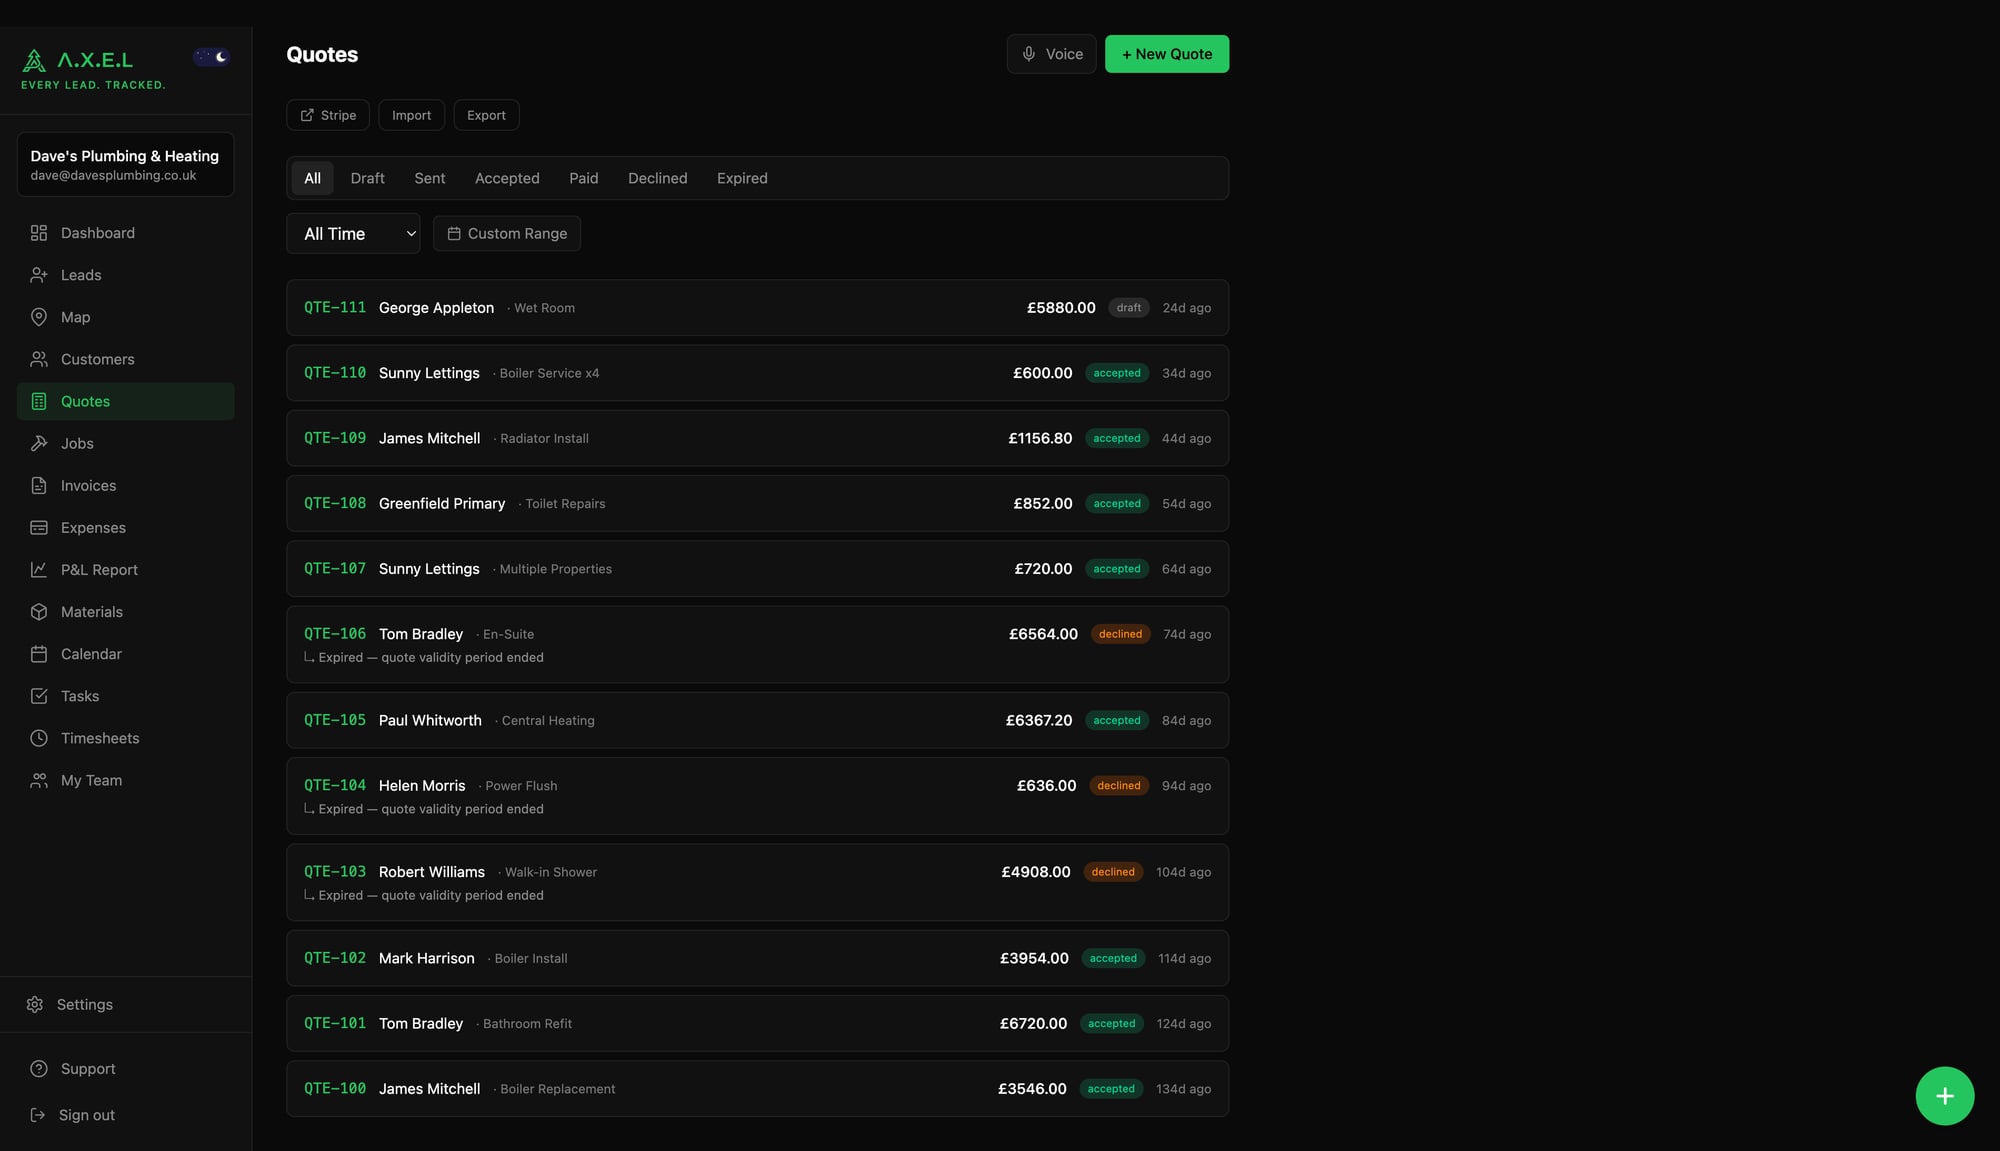Screen dimensions: 2000x1151
Task: Select the Expenses sidebar icon
Action: pyautogui.click(x=39, y=527)
